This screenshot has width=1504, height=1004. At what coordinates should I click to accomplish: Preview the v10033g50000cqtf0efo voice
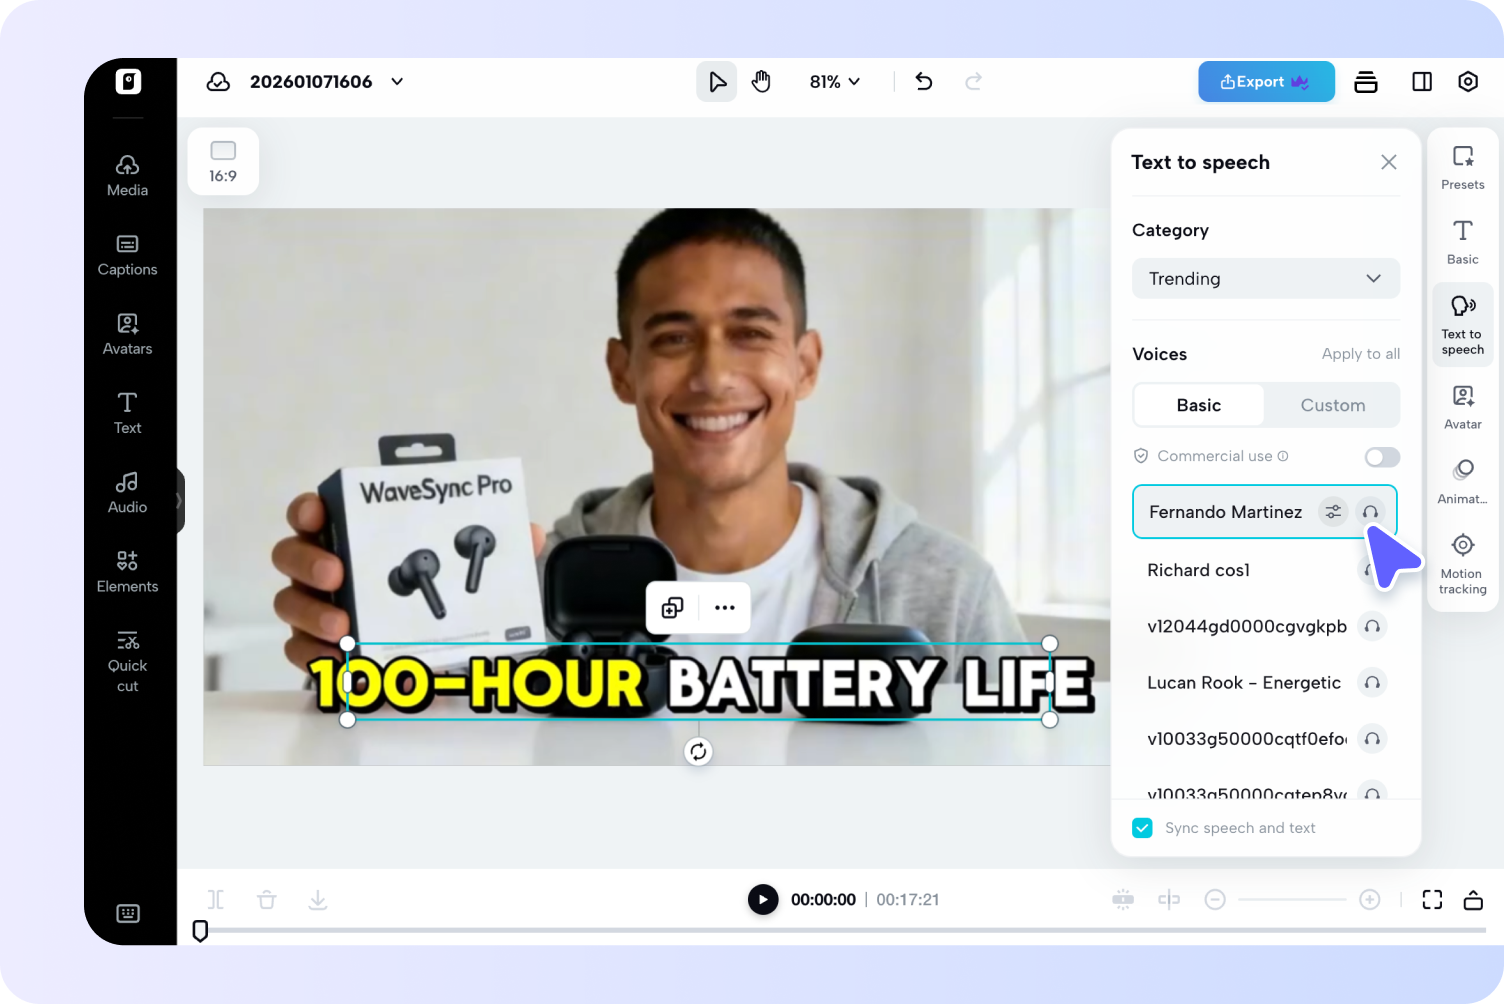pos(1373,739)
